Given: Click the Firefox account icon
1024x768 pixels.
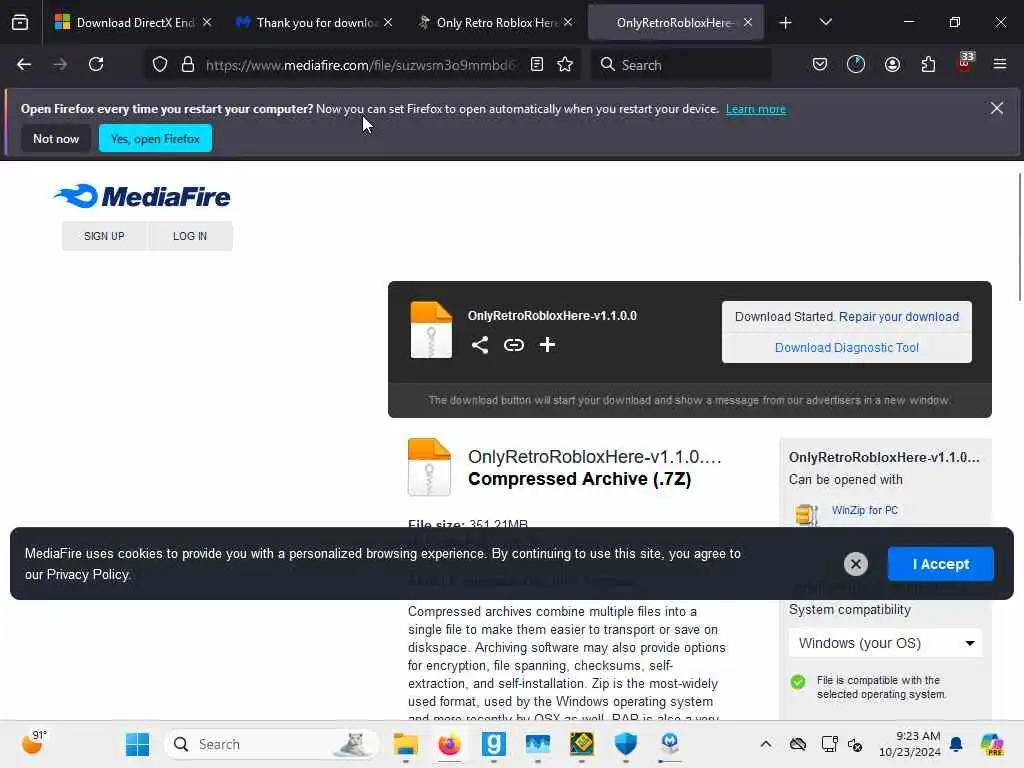Looking at the screenshot, I should pyautogui.click(x=892, y=64).
